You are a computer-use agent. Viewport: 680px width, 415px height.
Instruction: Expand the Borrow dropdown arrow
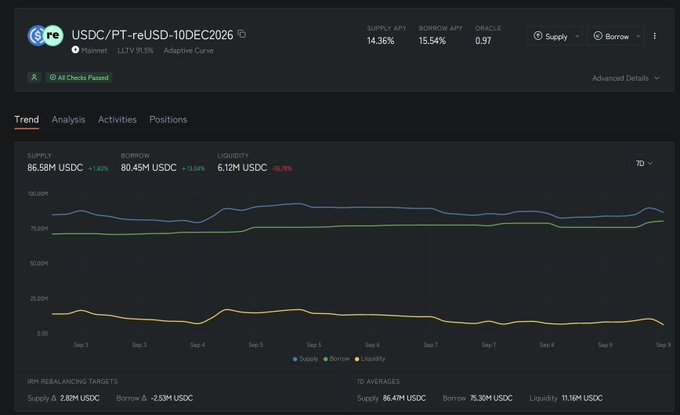[638, 36]
